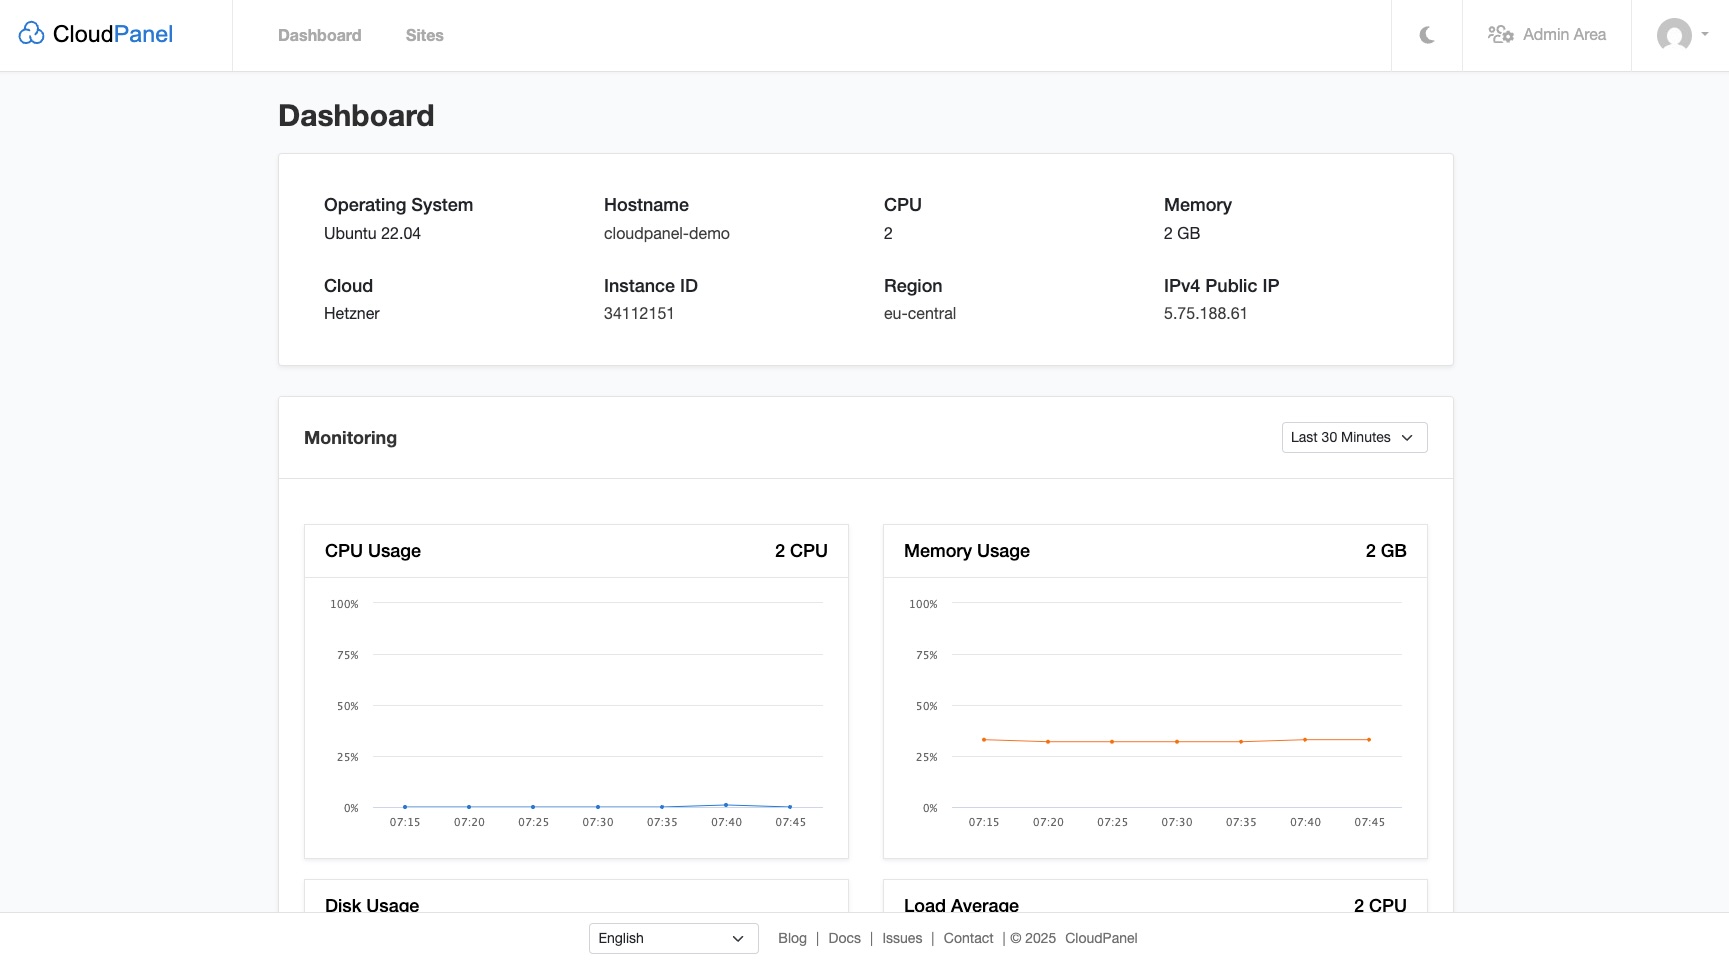Image resolution: width=1729 pixels, height=961 pixels.
Task: Click the CloudPanel wordmark in header
Action: [x=113, y=34]
